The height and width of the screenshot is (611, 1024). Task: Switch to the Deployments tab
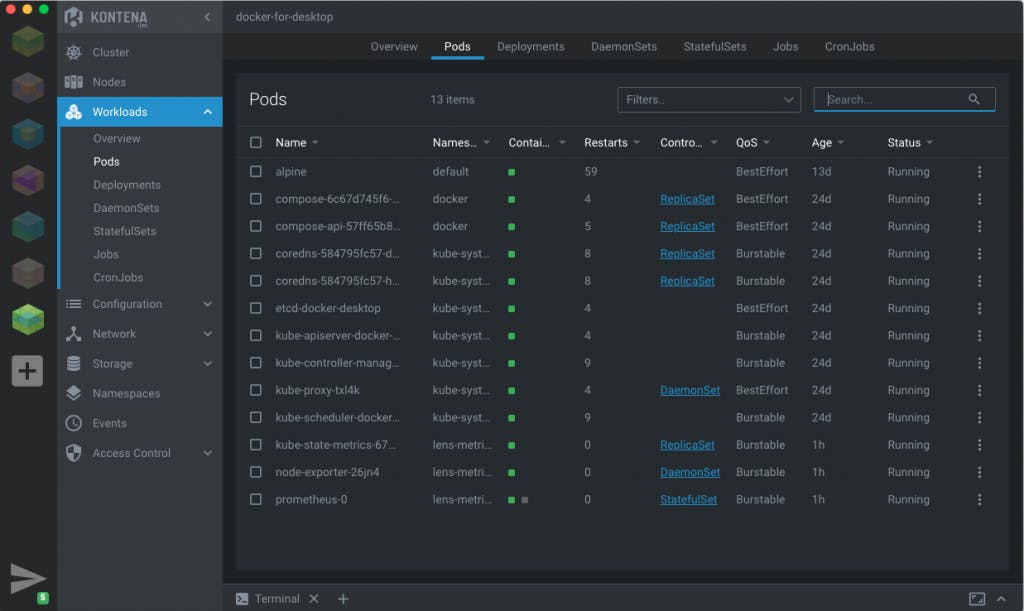point(530,47)
